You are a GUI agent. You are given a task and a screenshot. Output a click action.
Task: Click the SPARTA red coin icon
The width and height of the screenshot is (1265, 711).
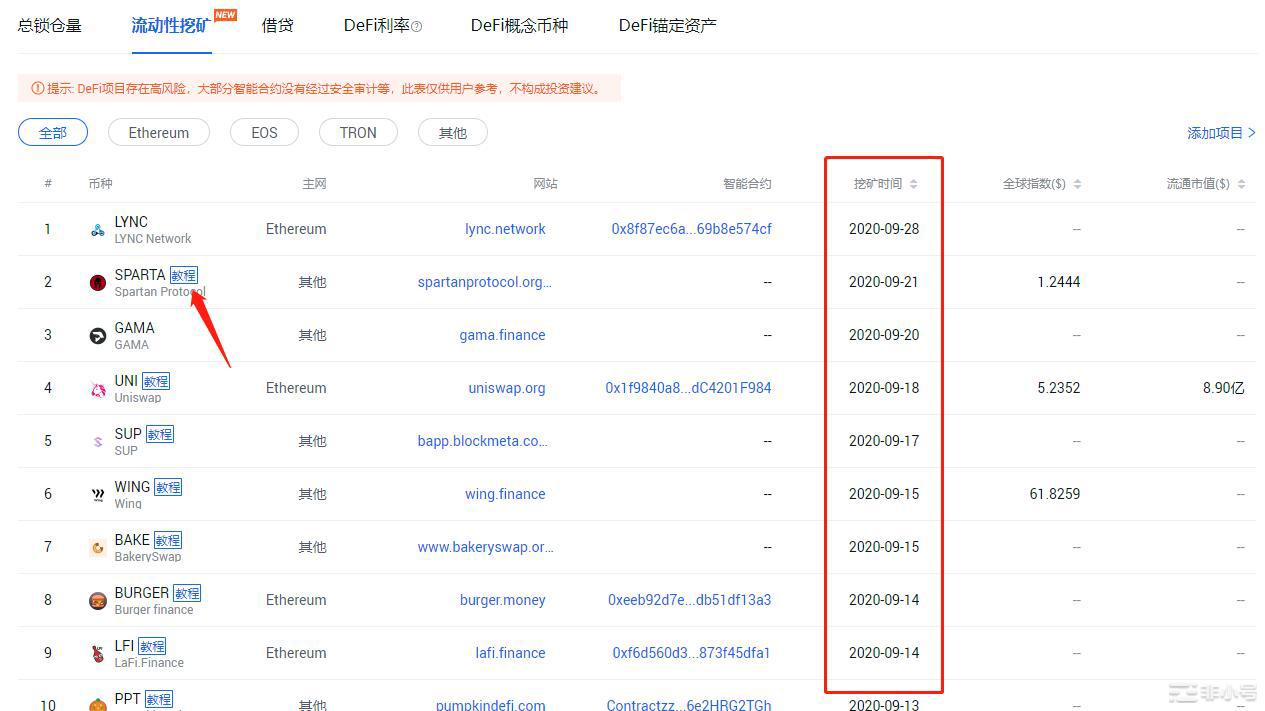coord(97,283)
